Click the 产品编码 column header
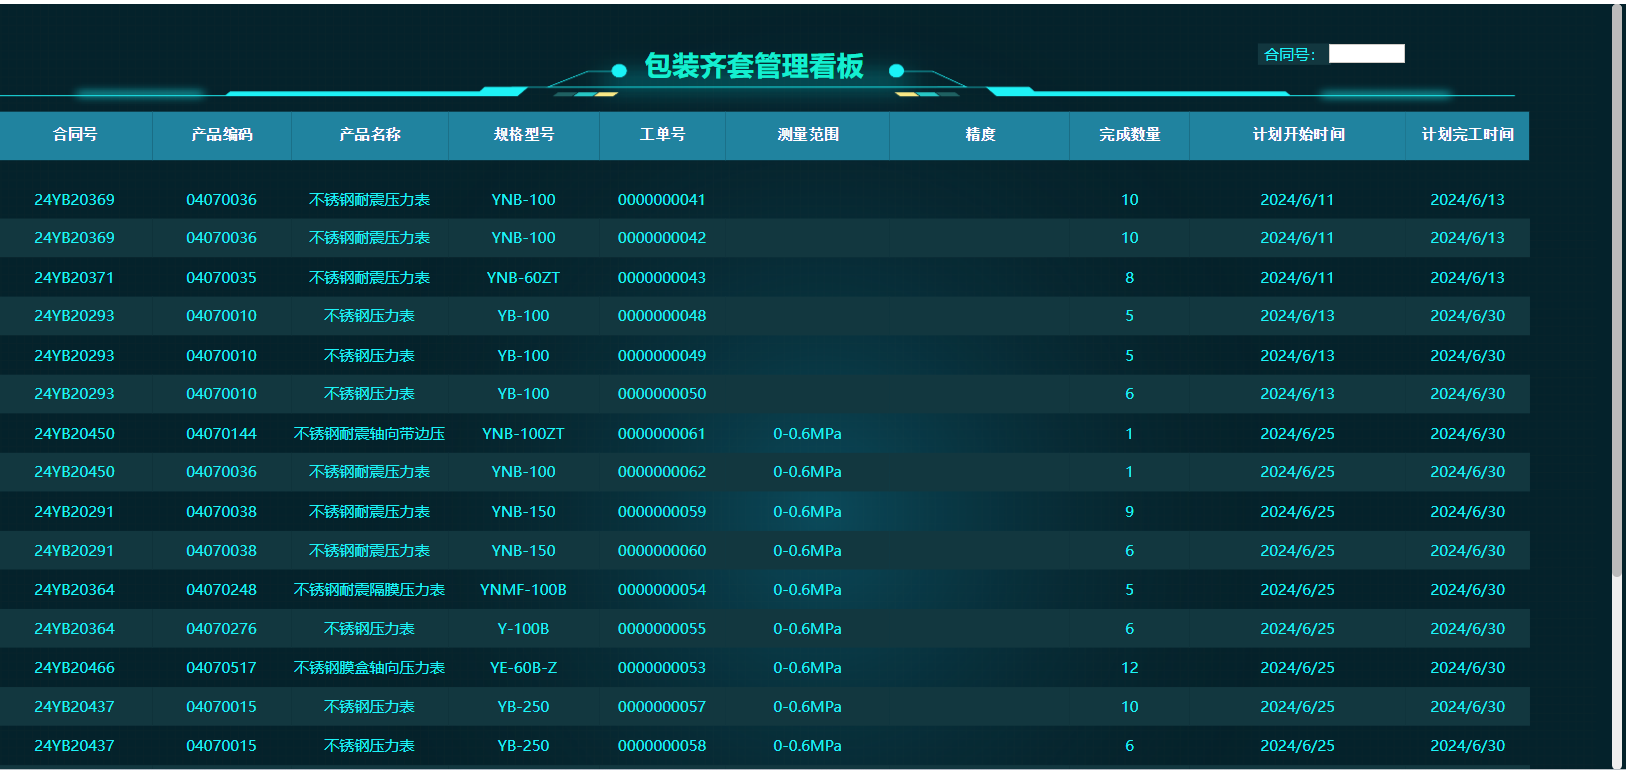 click(222, 135)
